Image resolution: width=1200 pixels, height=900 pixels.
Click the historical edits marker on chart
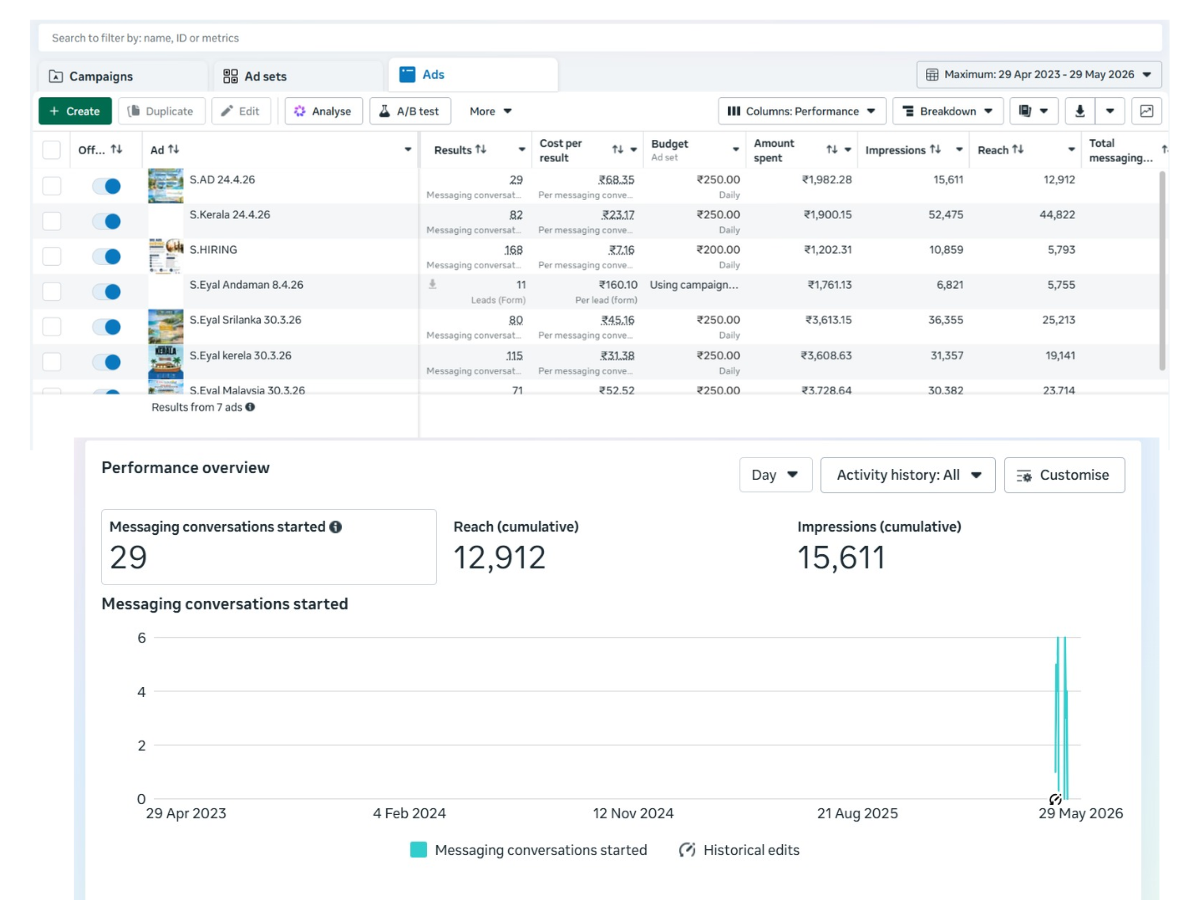click(x=1055, y=799)
